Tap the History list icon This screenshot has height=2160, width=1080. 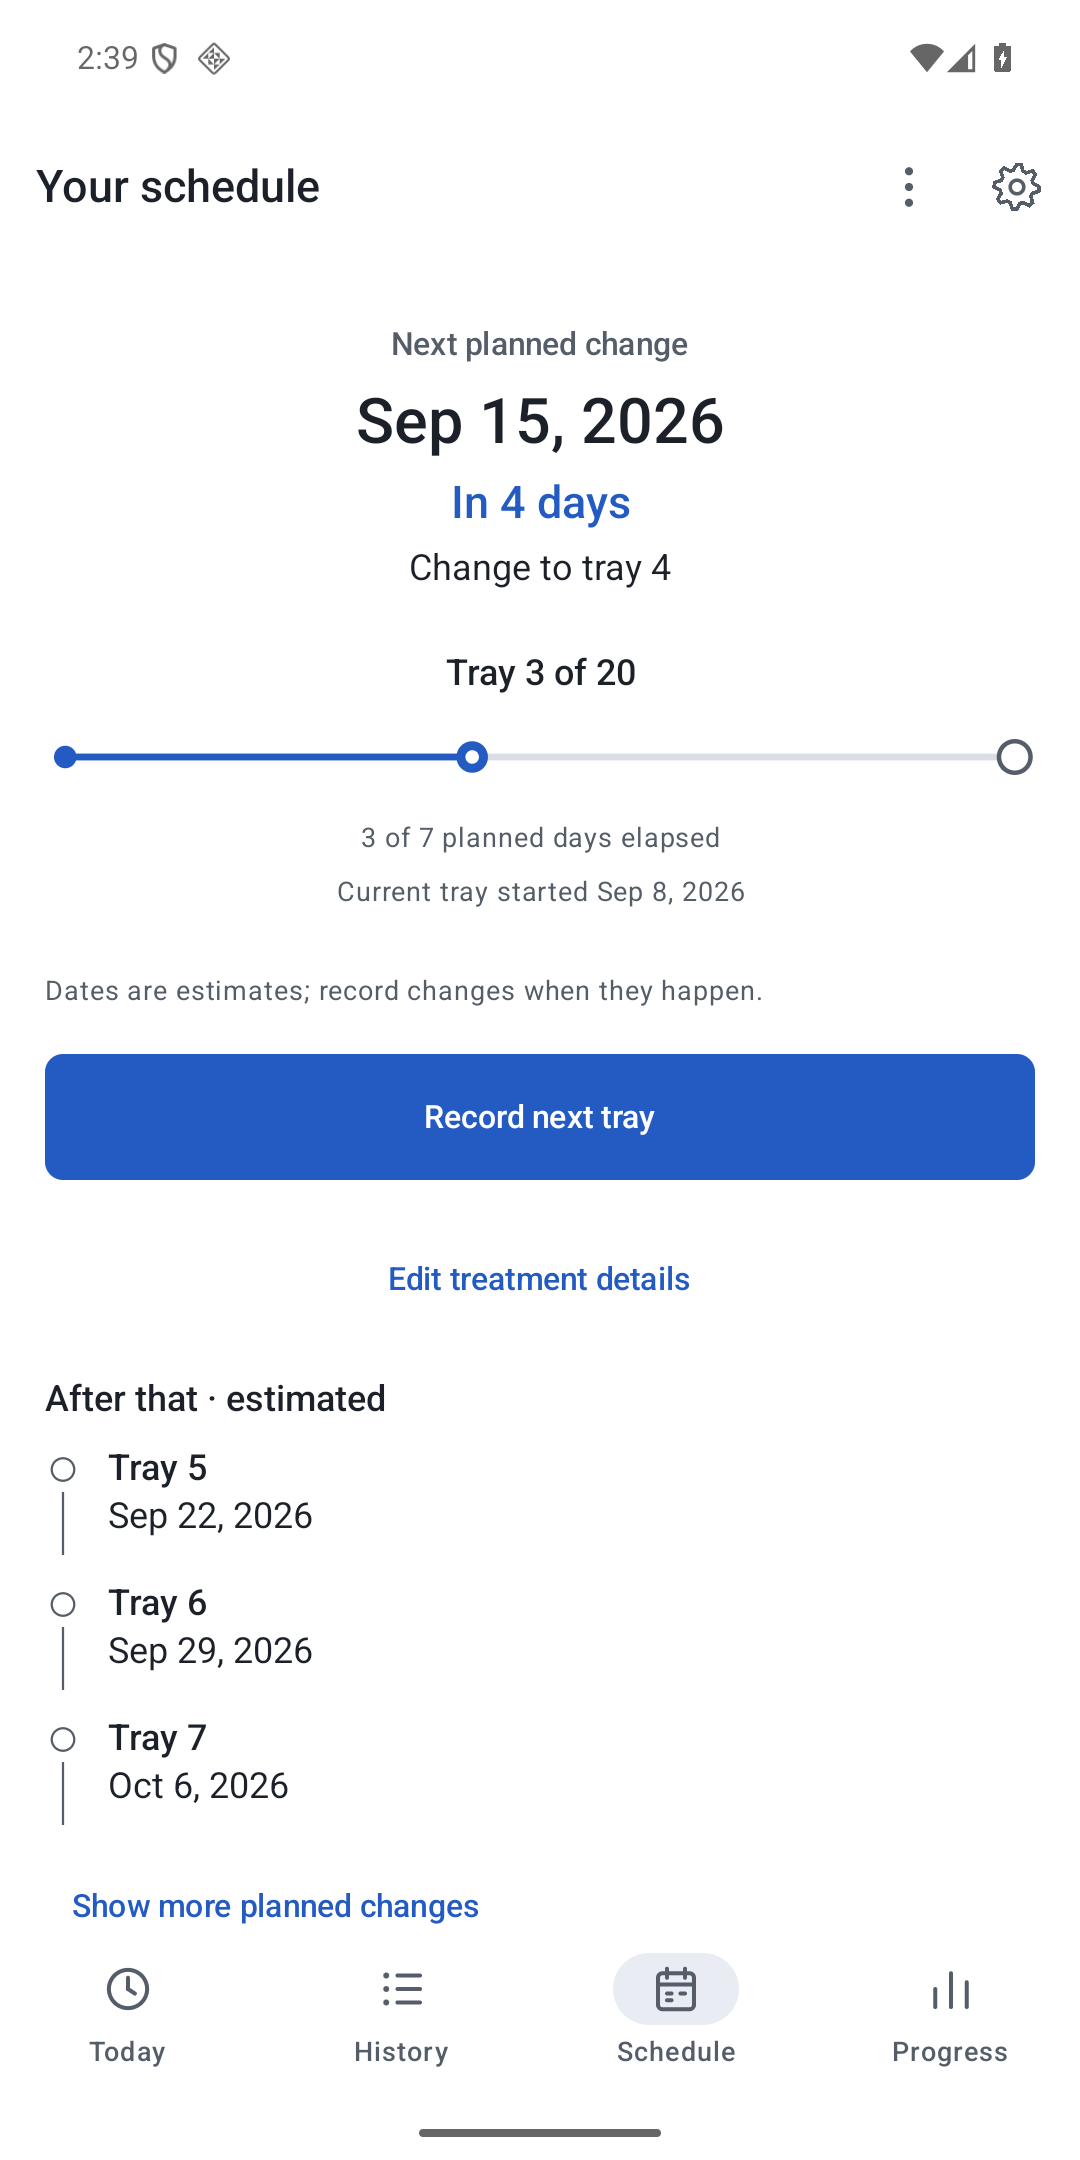coord(402,1989)
